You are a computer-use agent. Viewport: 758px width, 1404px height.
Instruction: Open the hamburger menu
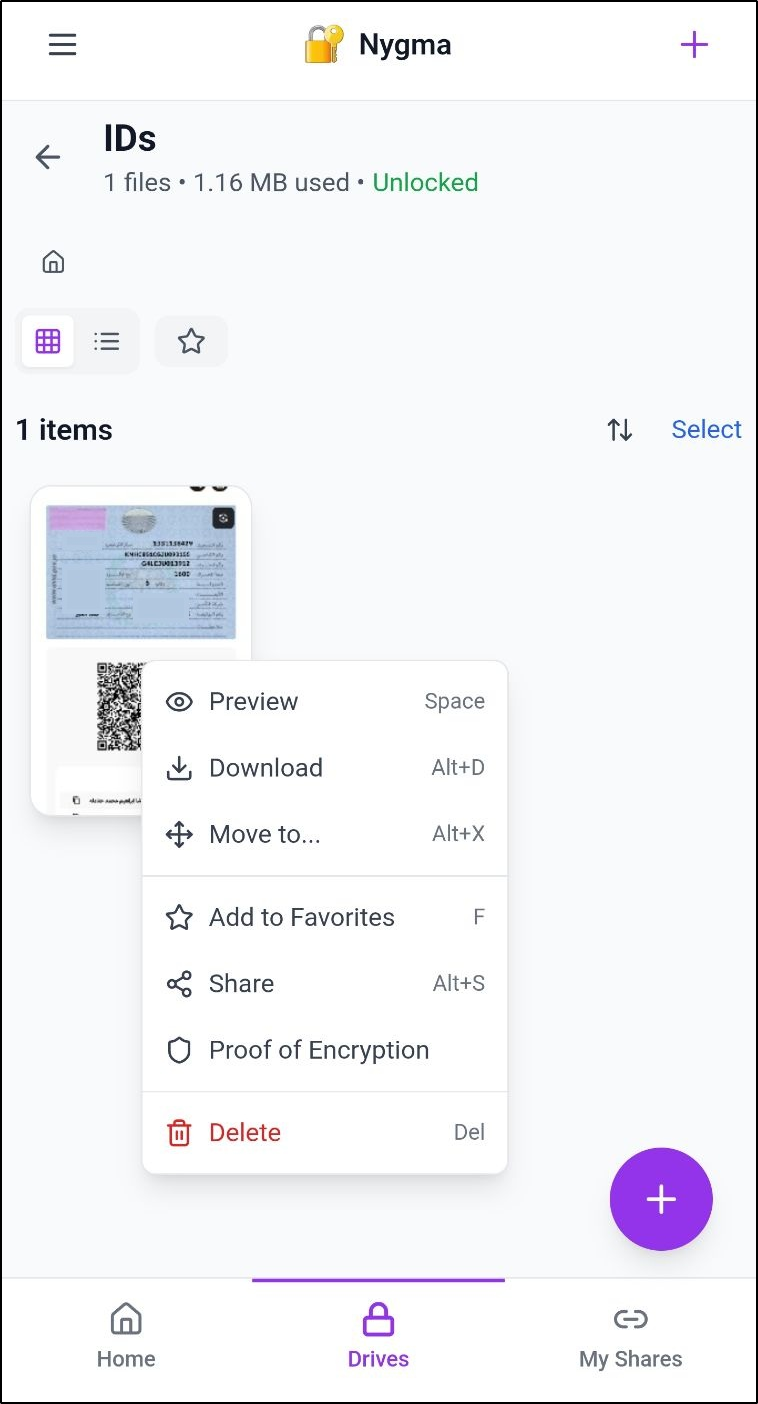click(62, 45)
